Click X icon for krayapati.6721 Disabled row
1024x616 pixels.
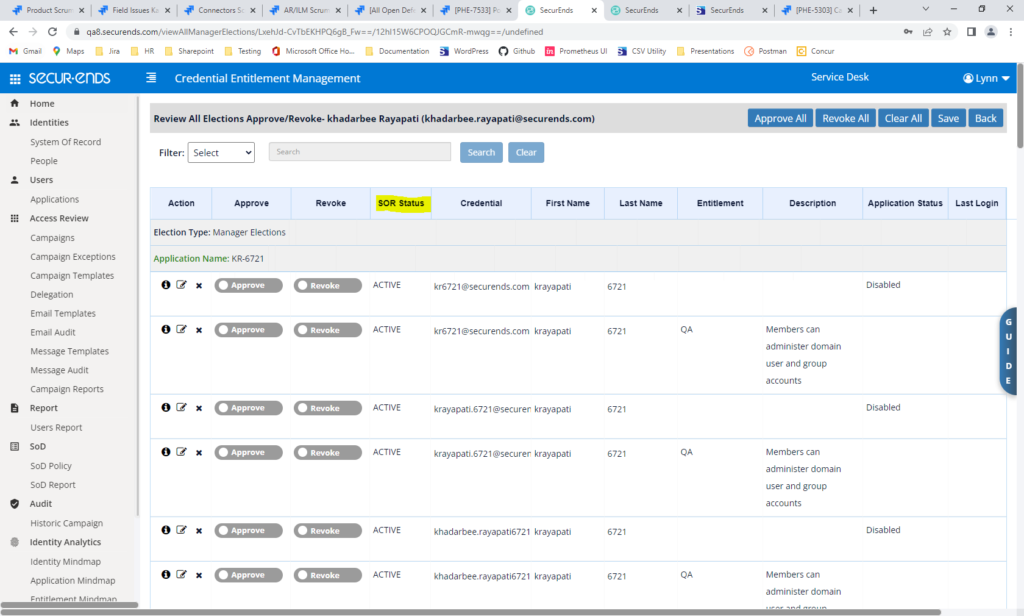coord(199,408)
